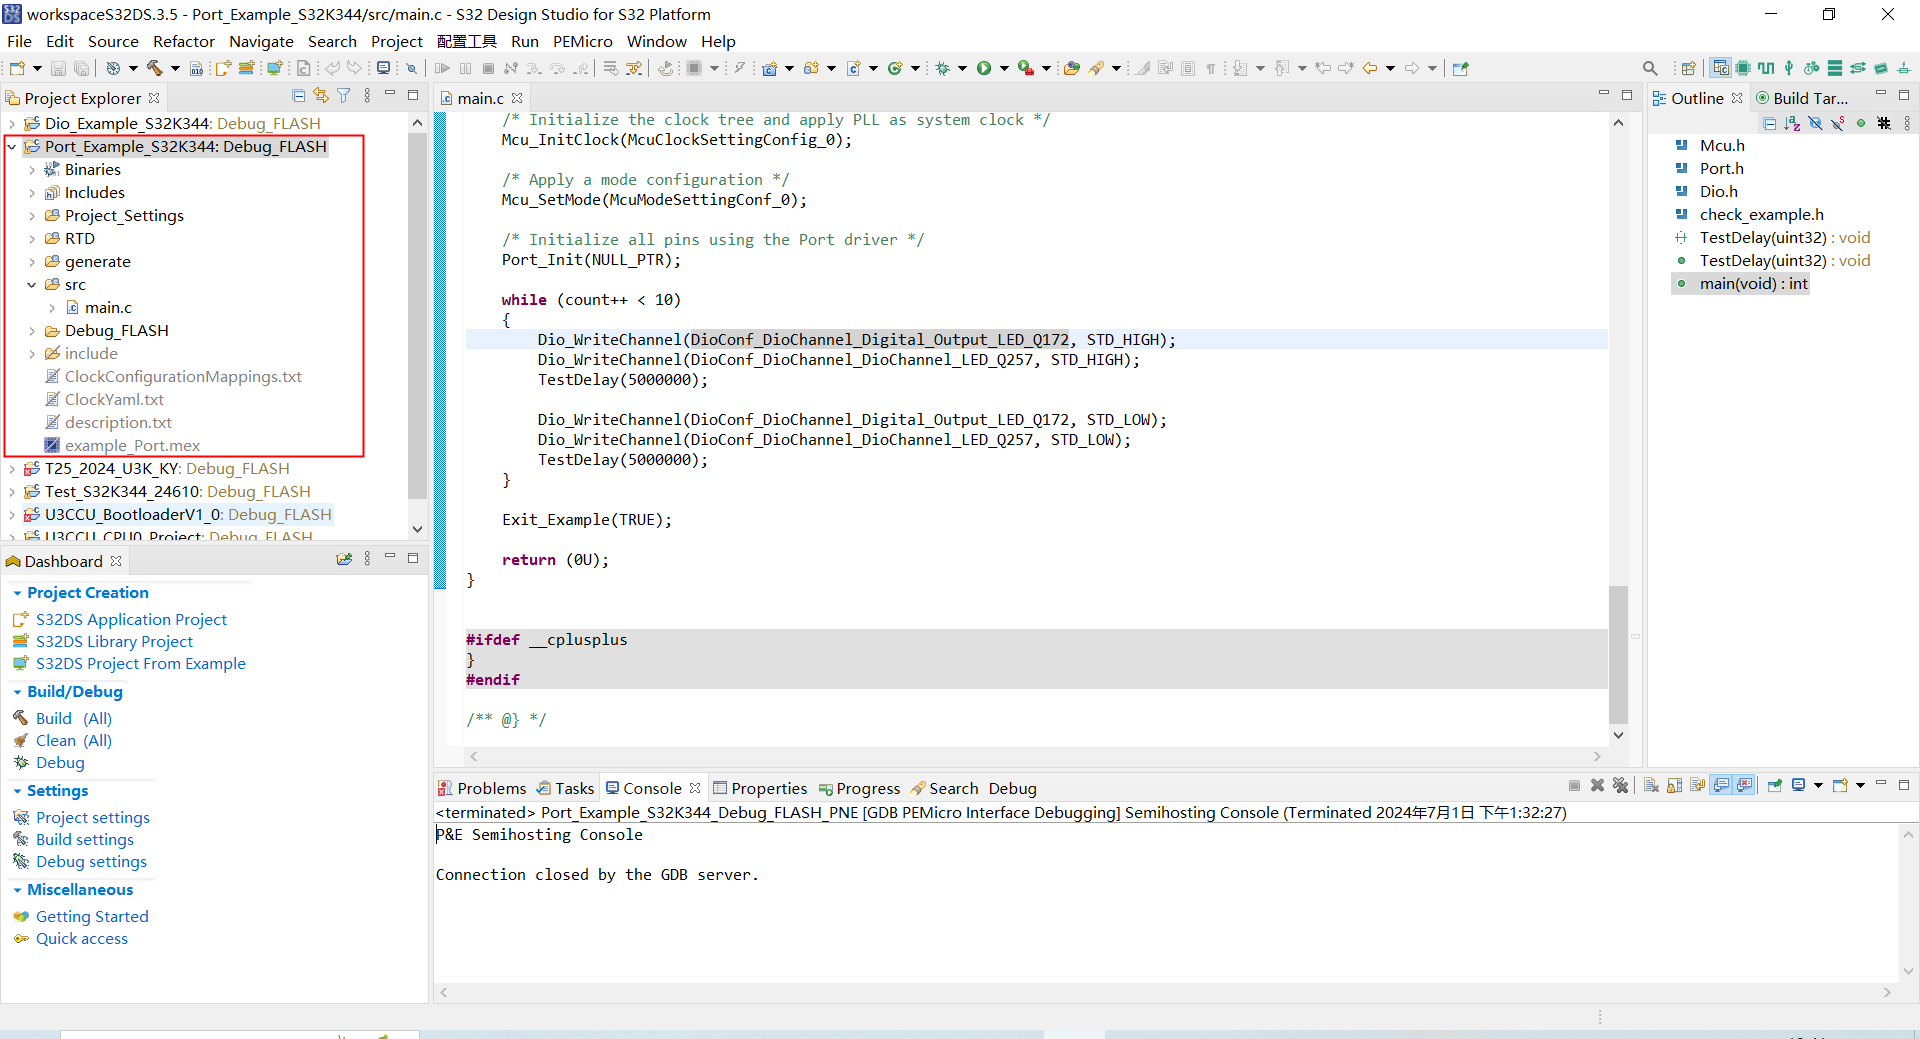Screen dimensions: 1920x1039
Task: Open the search dialog via magnifier icon
Action: (1650, 68)
